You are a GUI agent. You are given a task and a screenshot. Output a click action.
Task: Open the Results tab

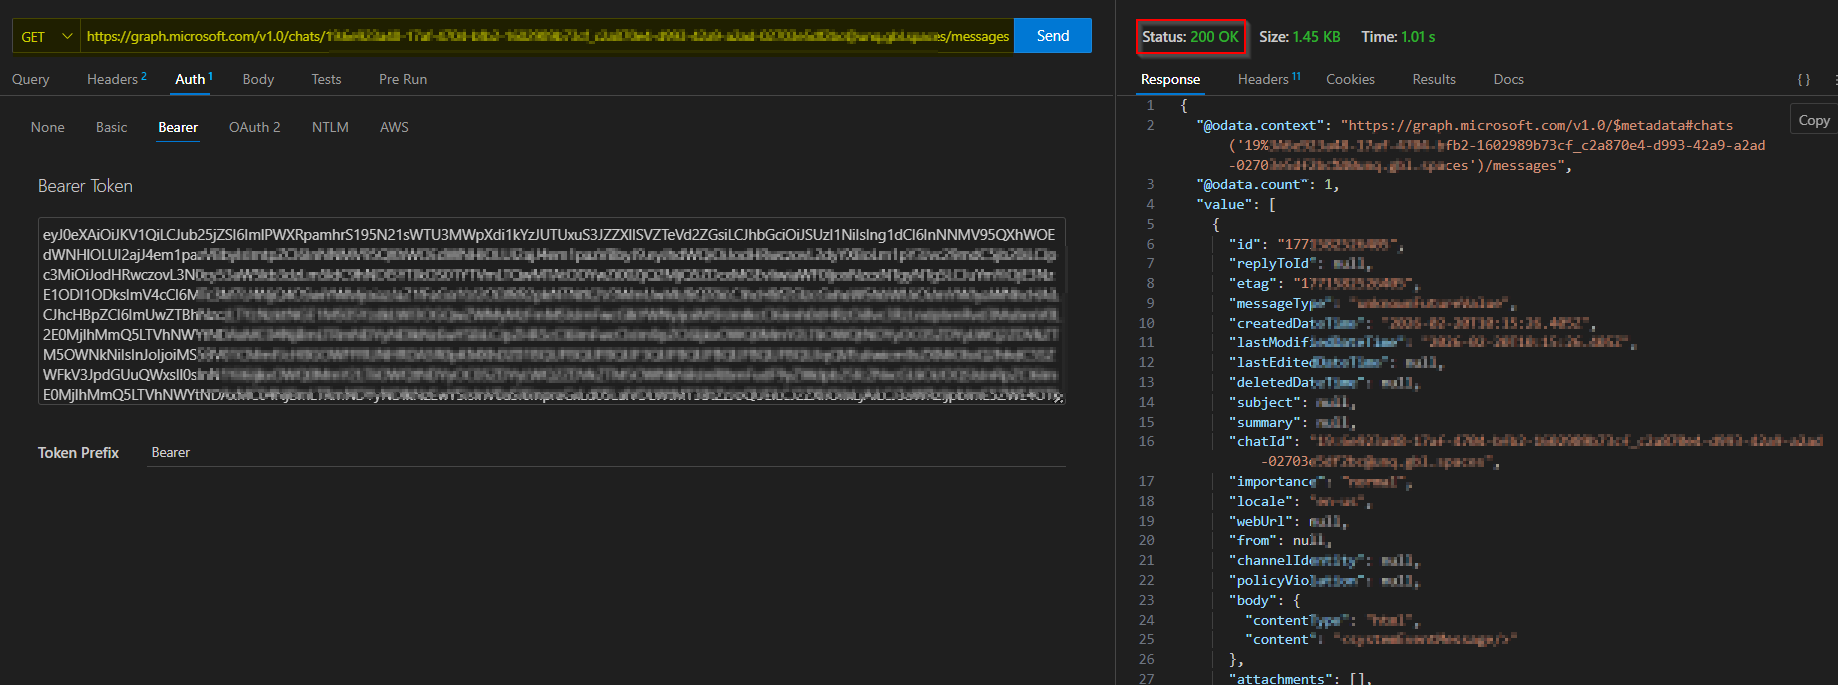(1434, 79)
